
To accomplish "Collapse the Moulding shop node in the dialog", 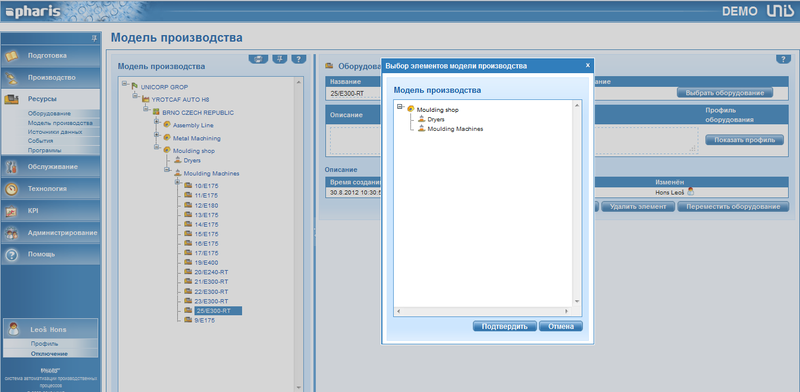I will (x=400, y=107).
